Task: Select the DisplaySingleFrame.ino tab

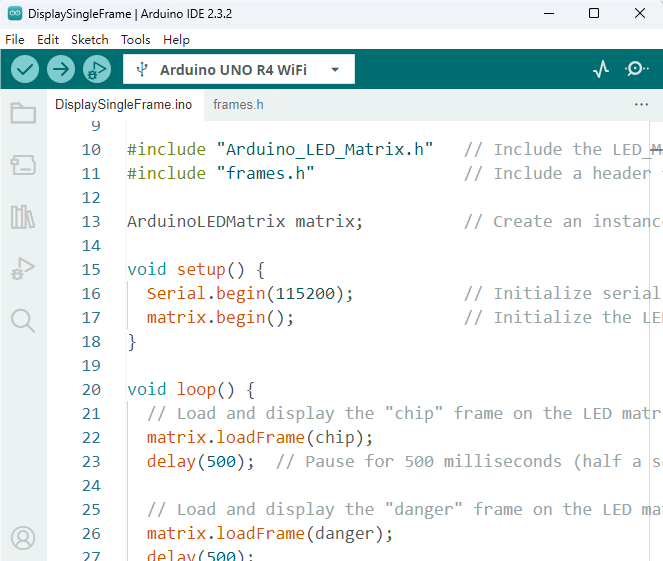Action: [x=123, y=104]
